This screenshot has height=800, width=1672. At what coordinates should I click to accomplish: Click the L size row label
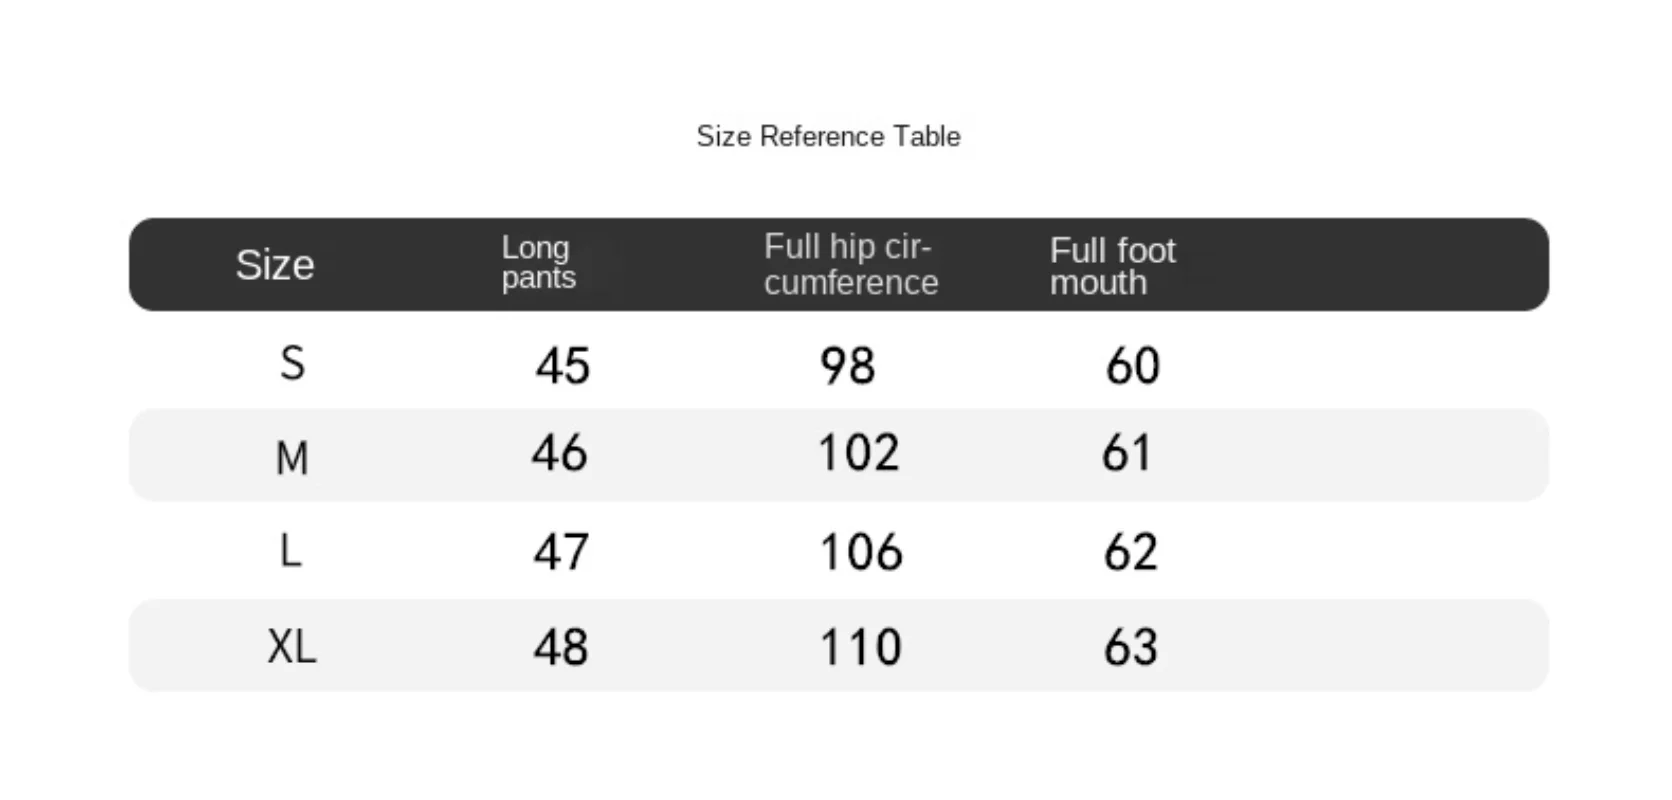(x=290, y=551)
